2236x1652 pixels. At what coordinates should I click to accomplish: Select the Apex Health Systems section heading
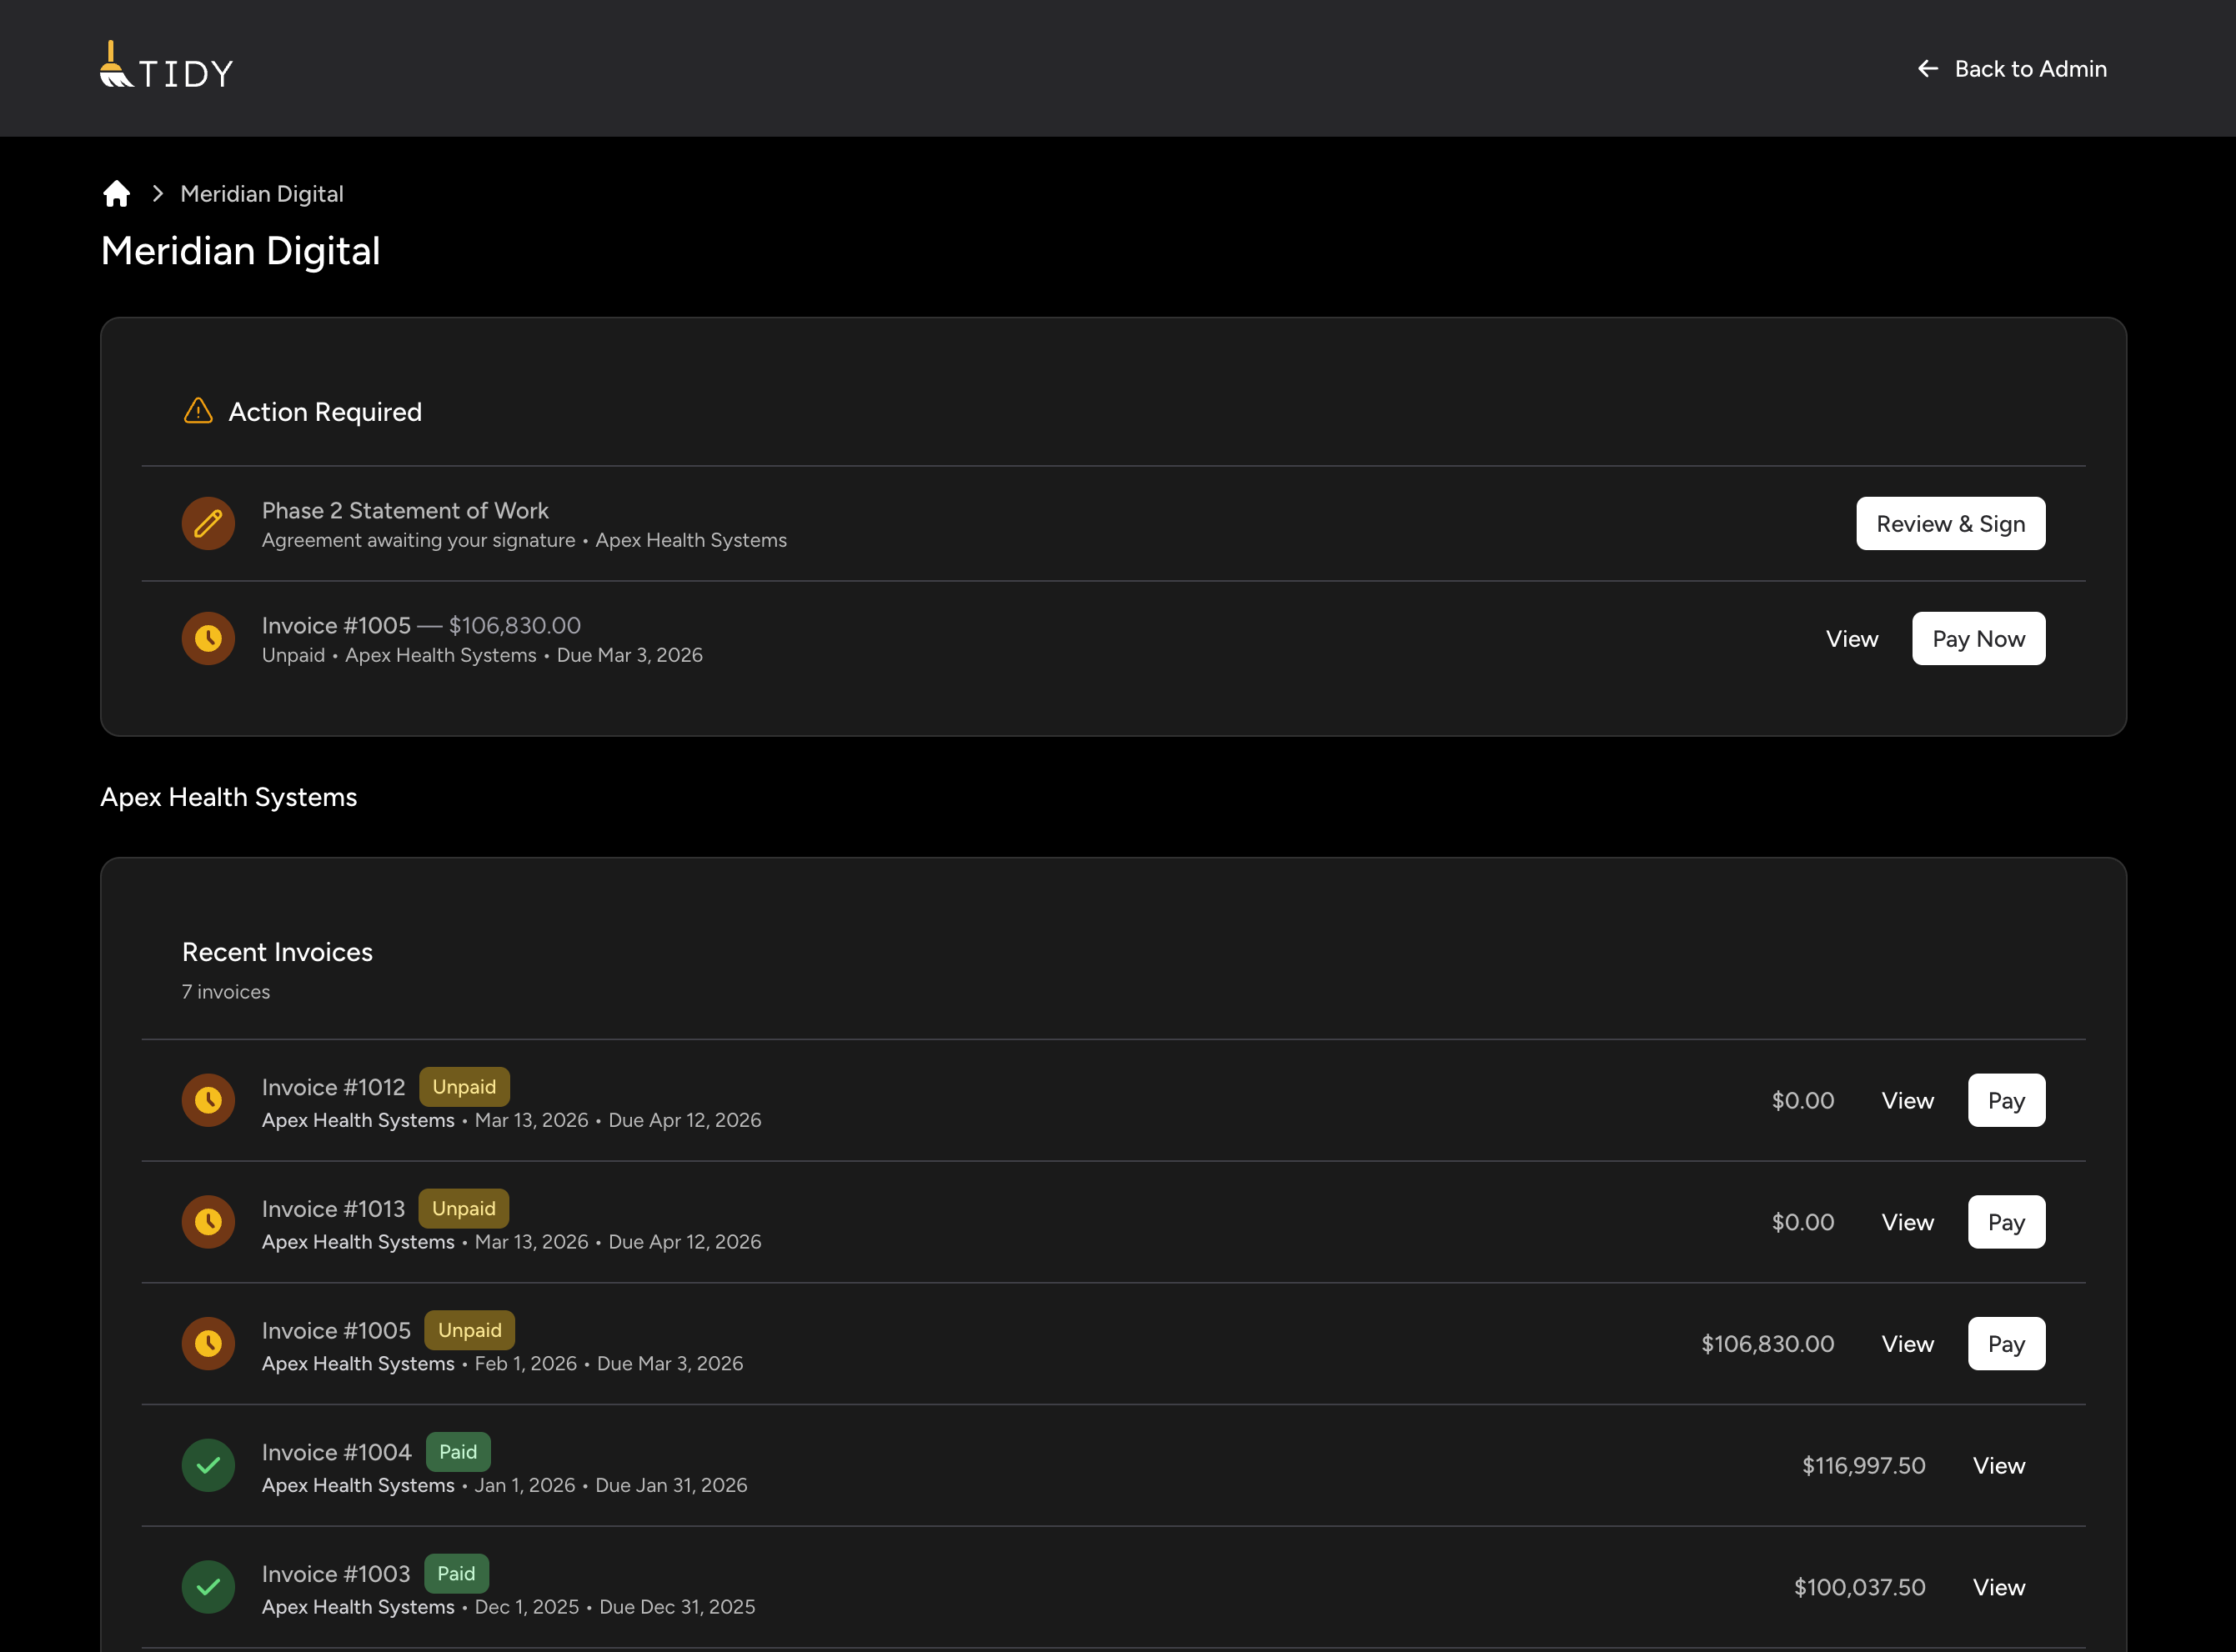[228, 796]
